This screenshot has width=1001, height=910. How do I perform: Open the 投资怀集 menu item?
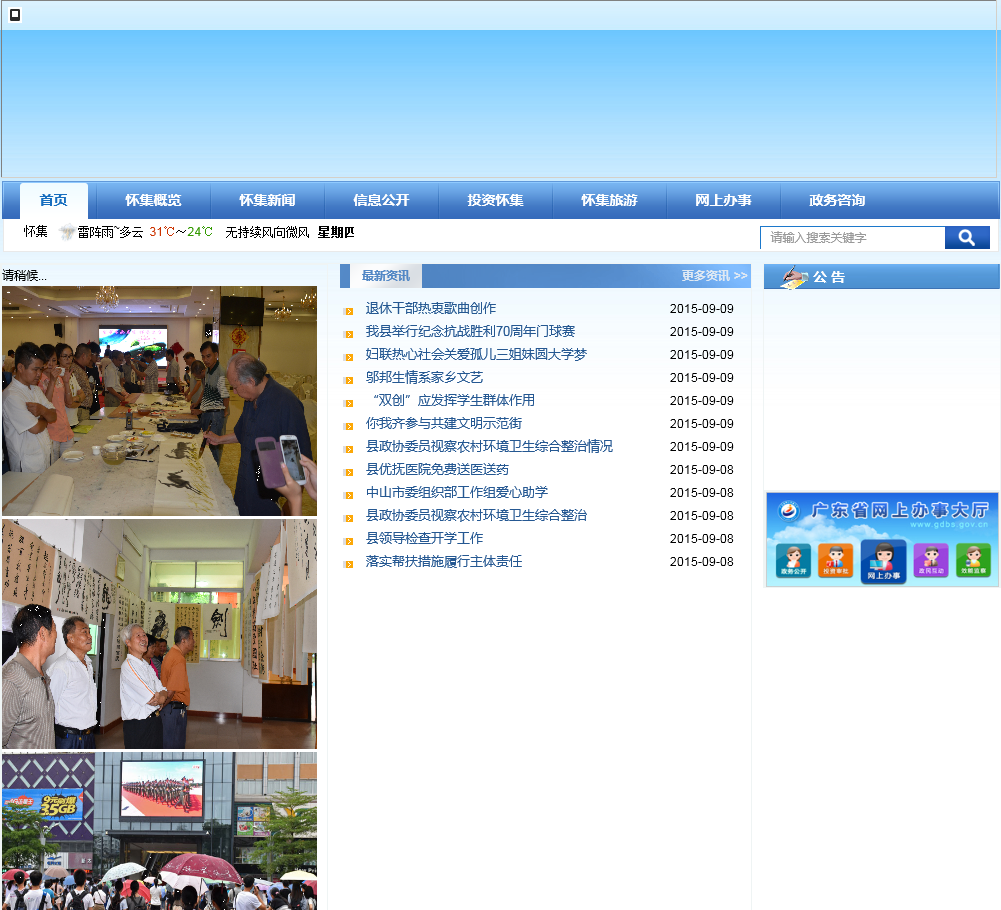[495, 201]
